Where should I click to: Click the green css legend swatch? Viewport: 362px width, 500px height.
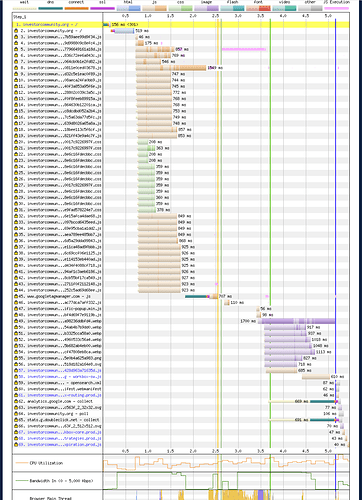pos(180,8)
